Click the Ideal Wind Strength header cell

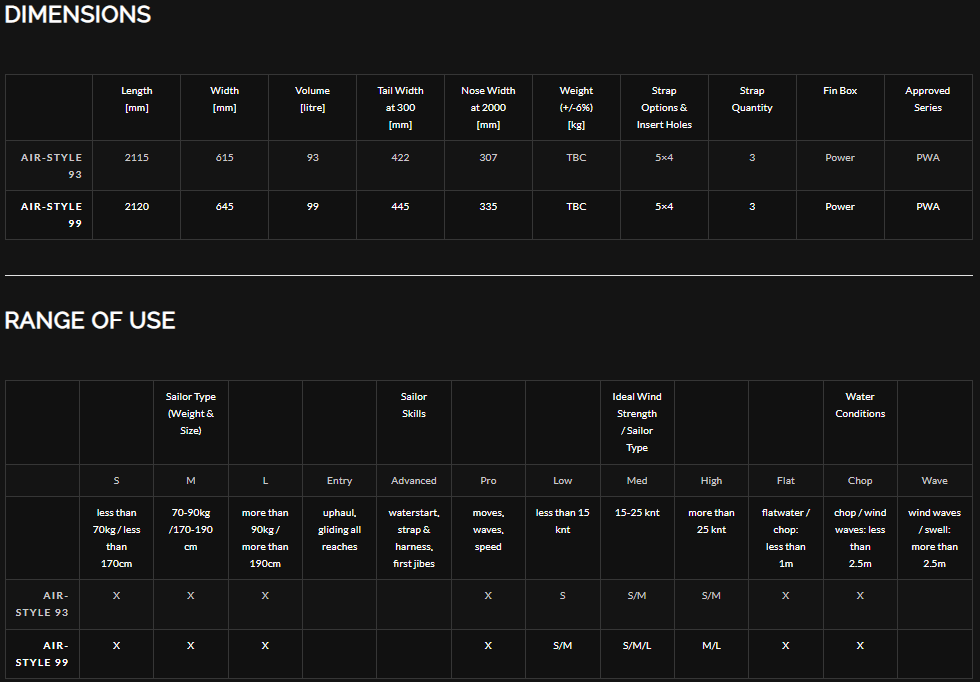(x=637, y=422)
